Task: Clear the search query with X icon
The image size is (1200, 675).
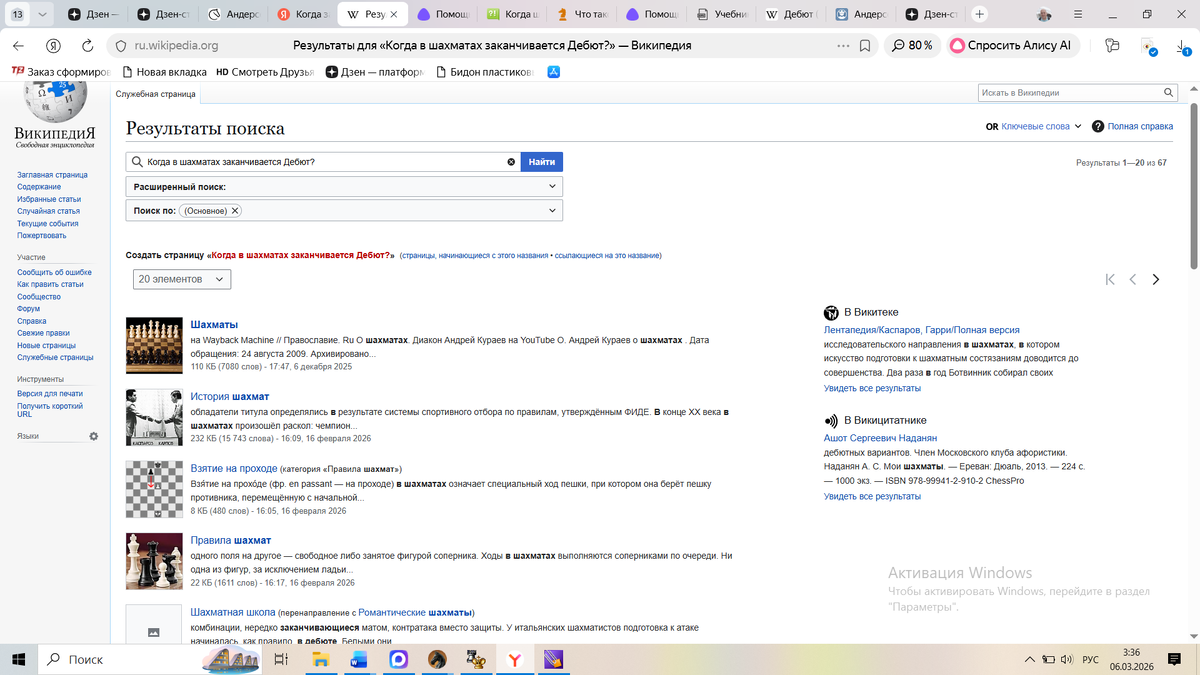Action: 511,161
